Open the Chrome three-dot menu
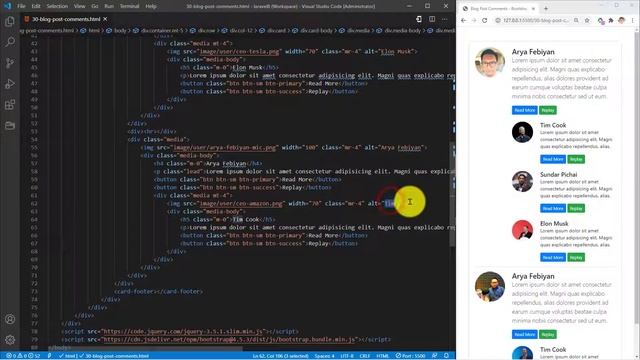 (x=633, y=20)
